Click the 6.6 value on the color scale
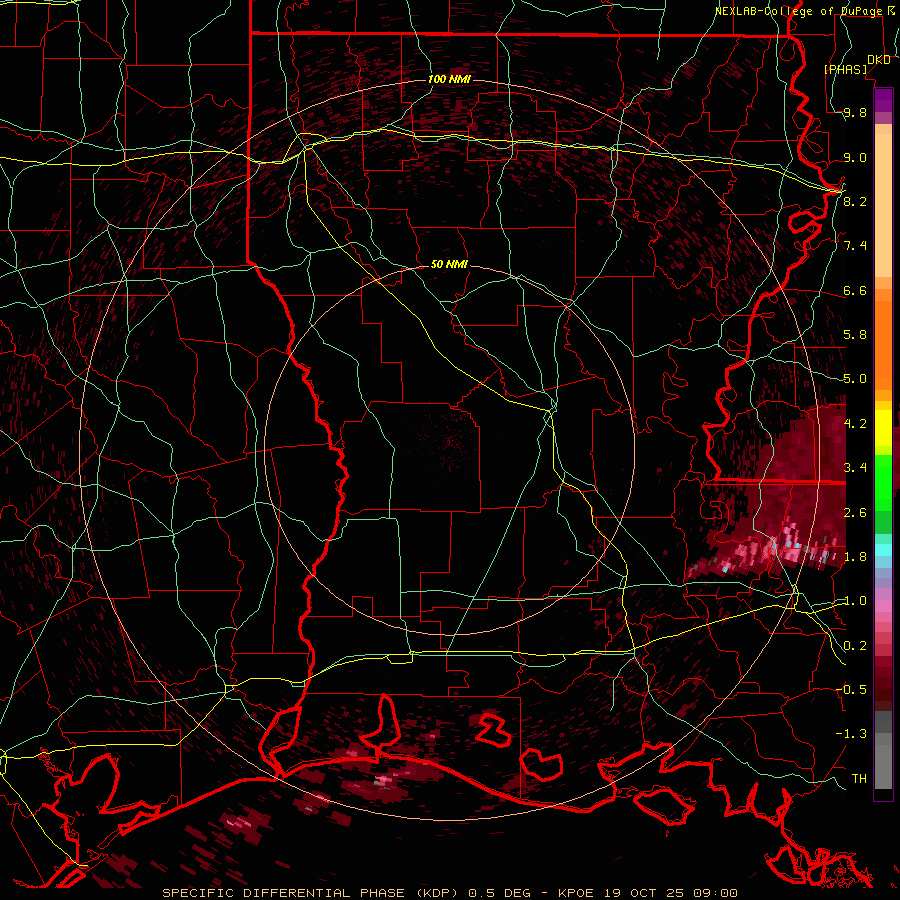 855,290
